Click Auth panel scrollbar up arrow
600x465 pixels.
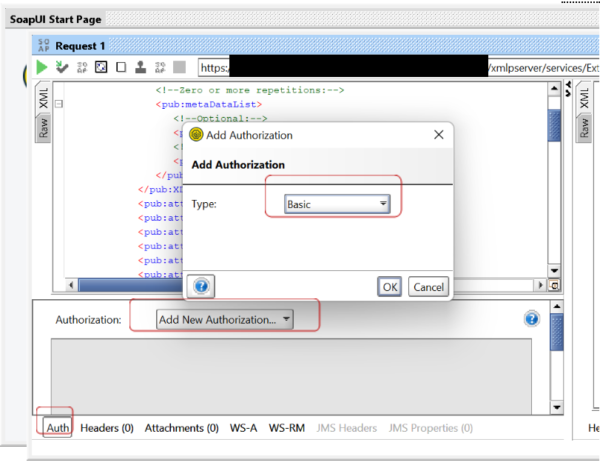(557, 307)
